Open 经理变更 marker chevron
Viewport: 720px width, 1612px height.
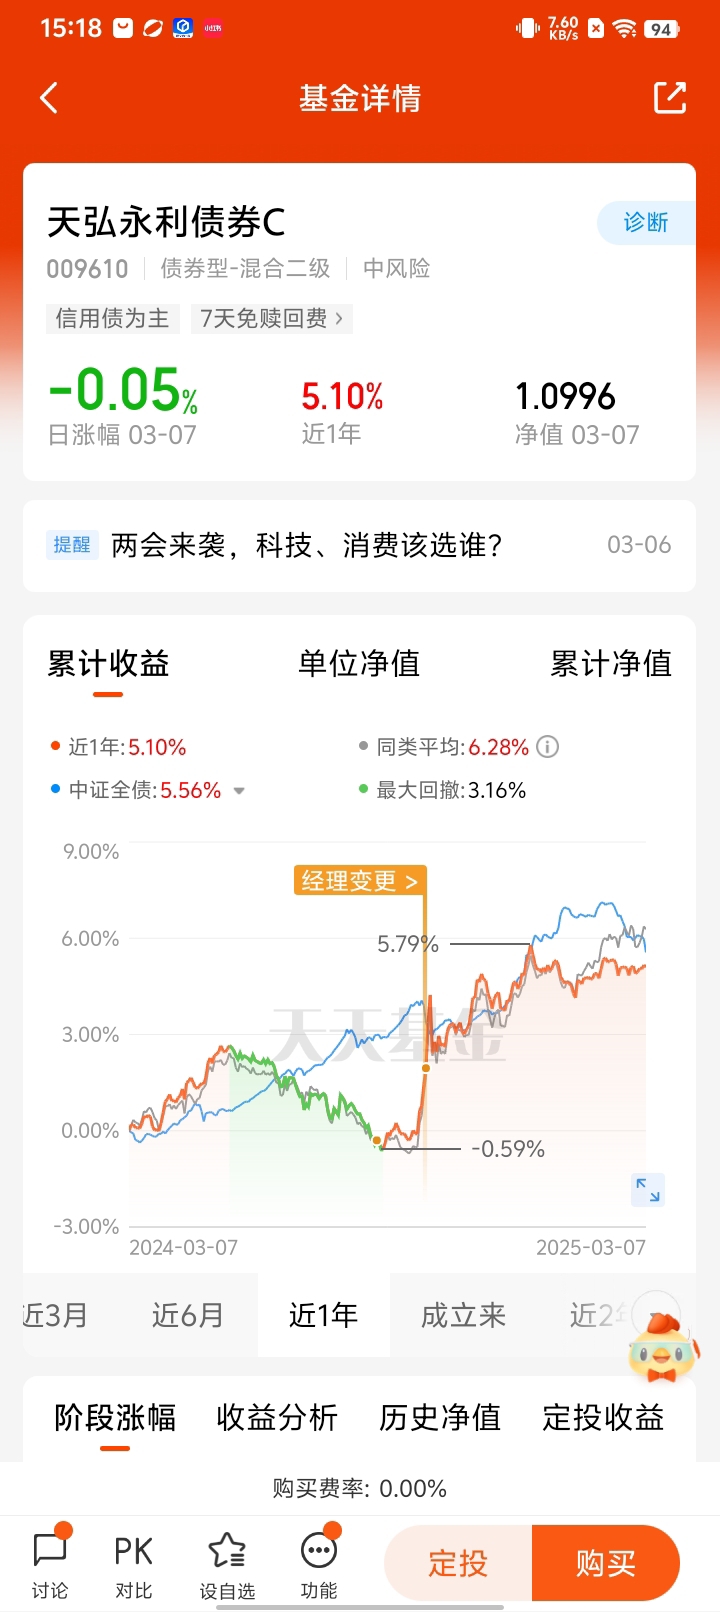tap(411, 881)
